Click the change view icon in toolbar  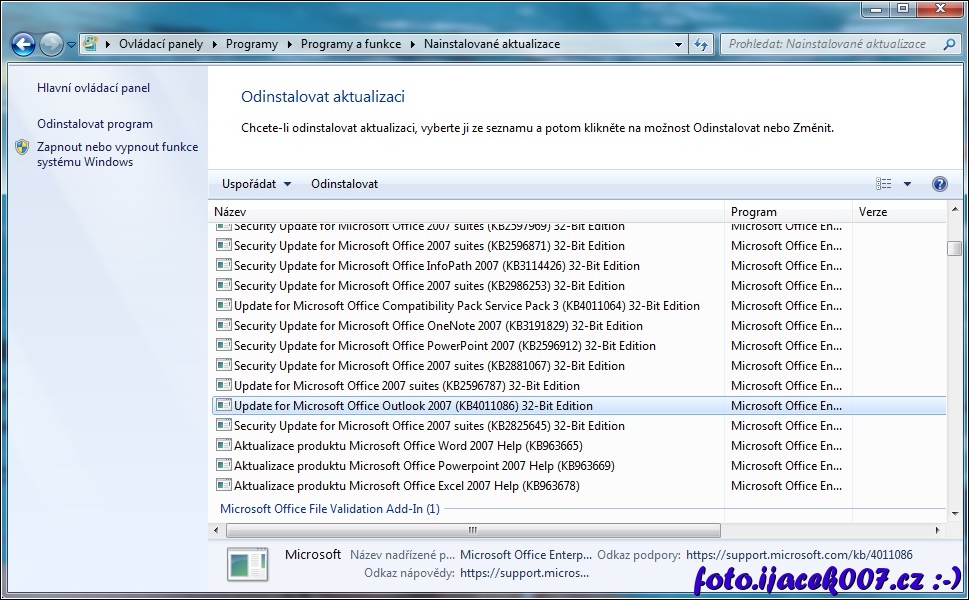[883, 184]
